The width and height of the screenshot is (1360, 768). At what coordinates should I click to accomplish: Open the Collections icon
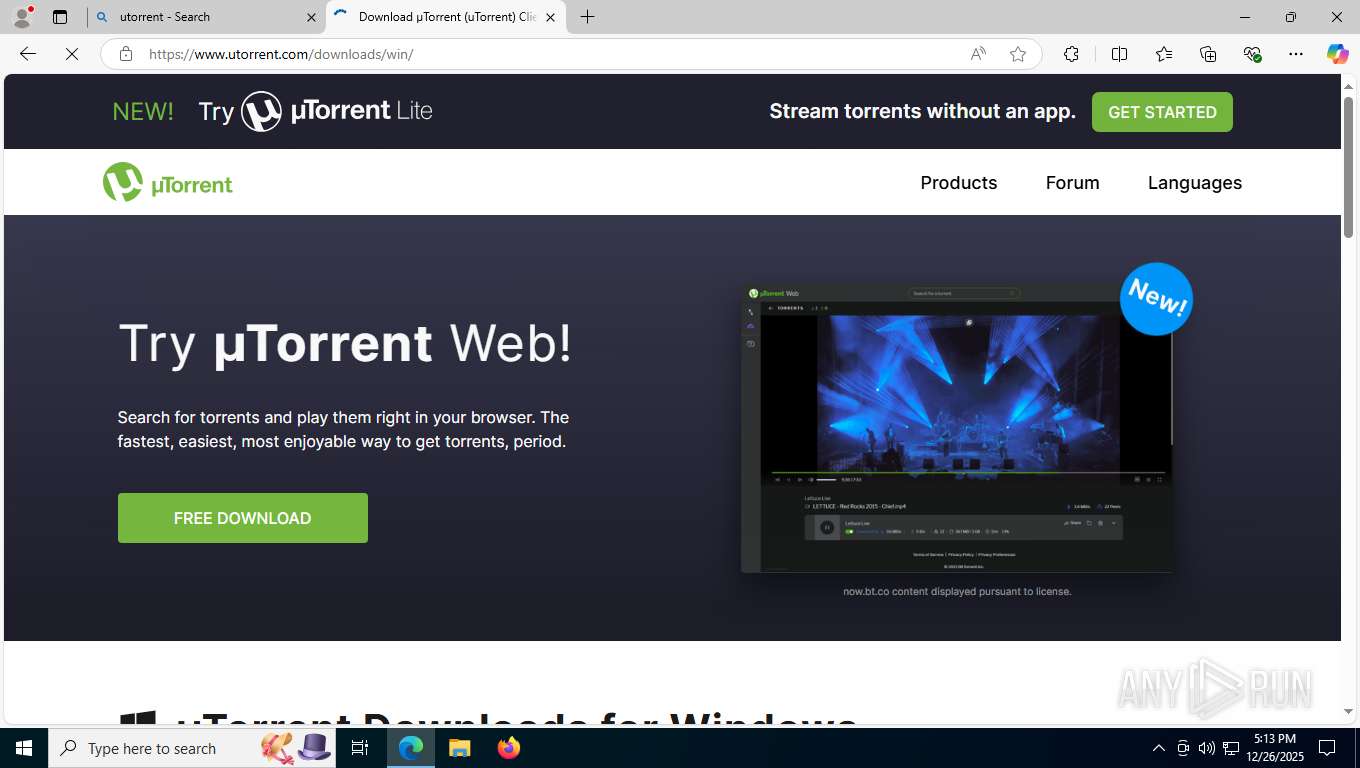pyautogui.click(x=1208, y=54)
